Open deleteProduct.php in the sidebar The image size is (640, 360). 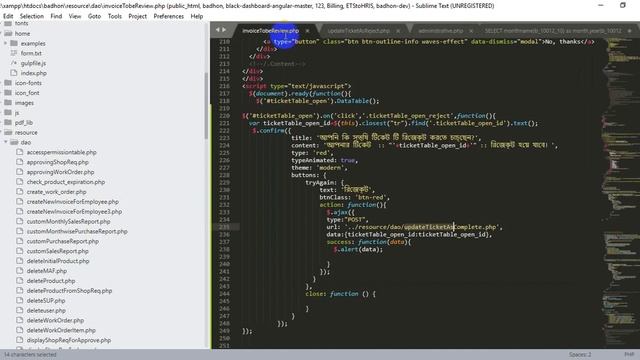(x=51, y=281)
